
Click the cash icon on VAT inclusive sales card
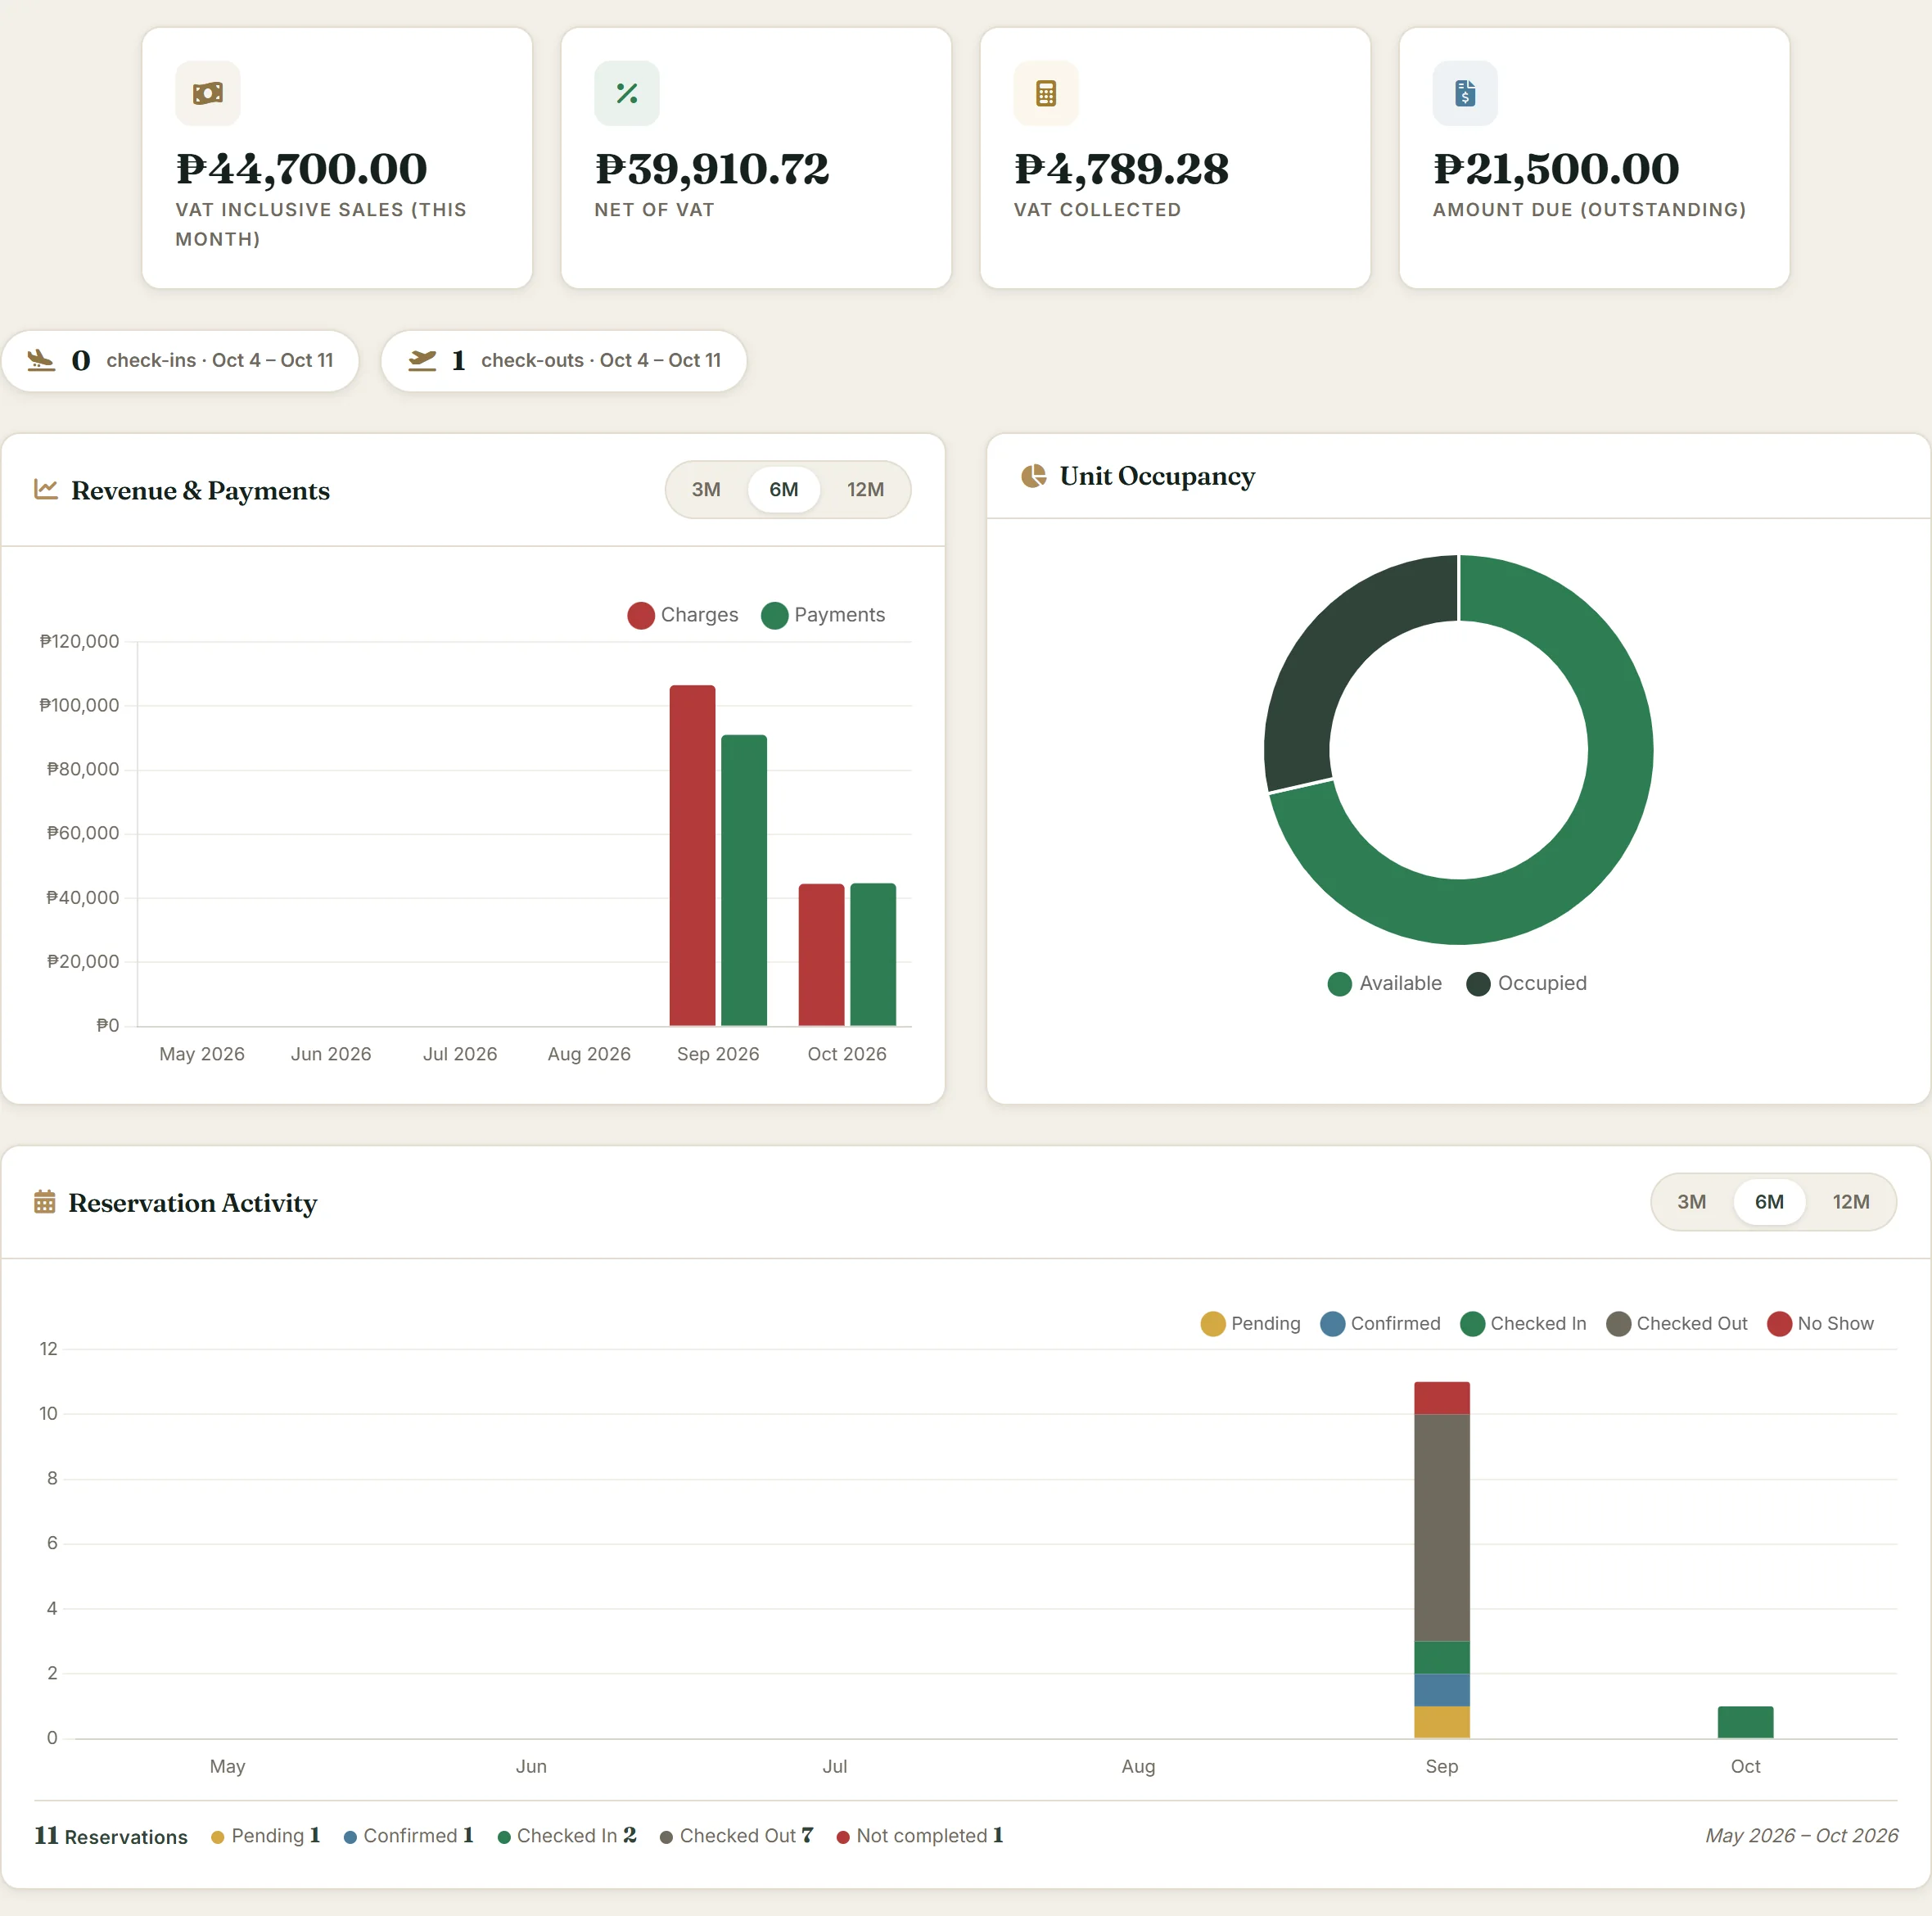pyautogui.click(x=208, y=93)
